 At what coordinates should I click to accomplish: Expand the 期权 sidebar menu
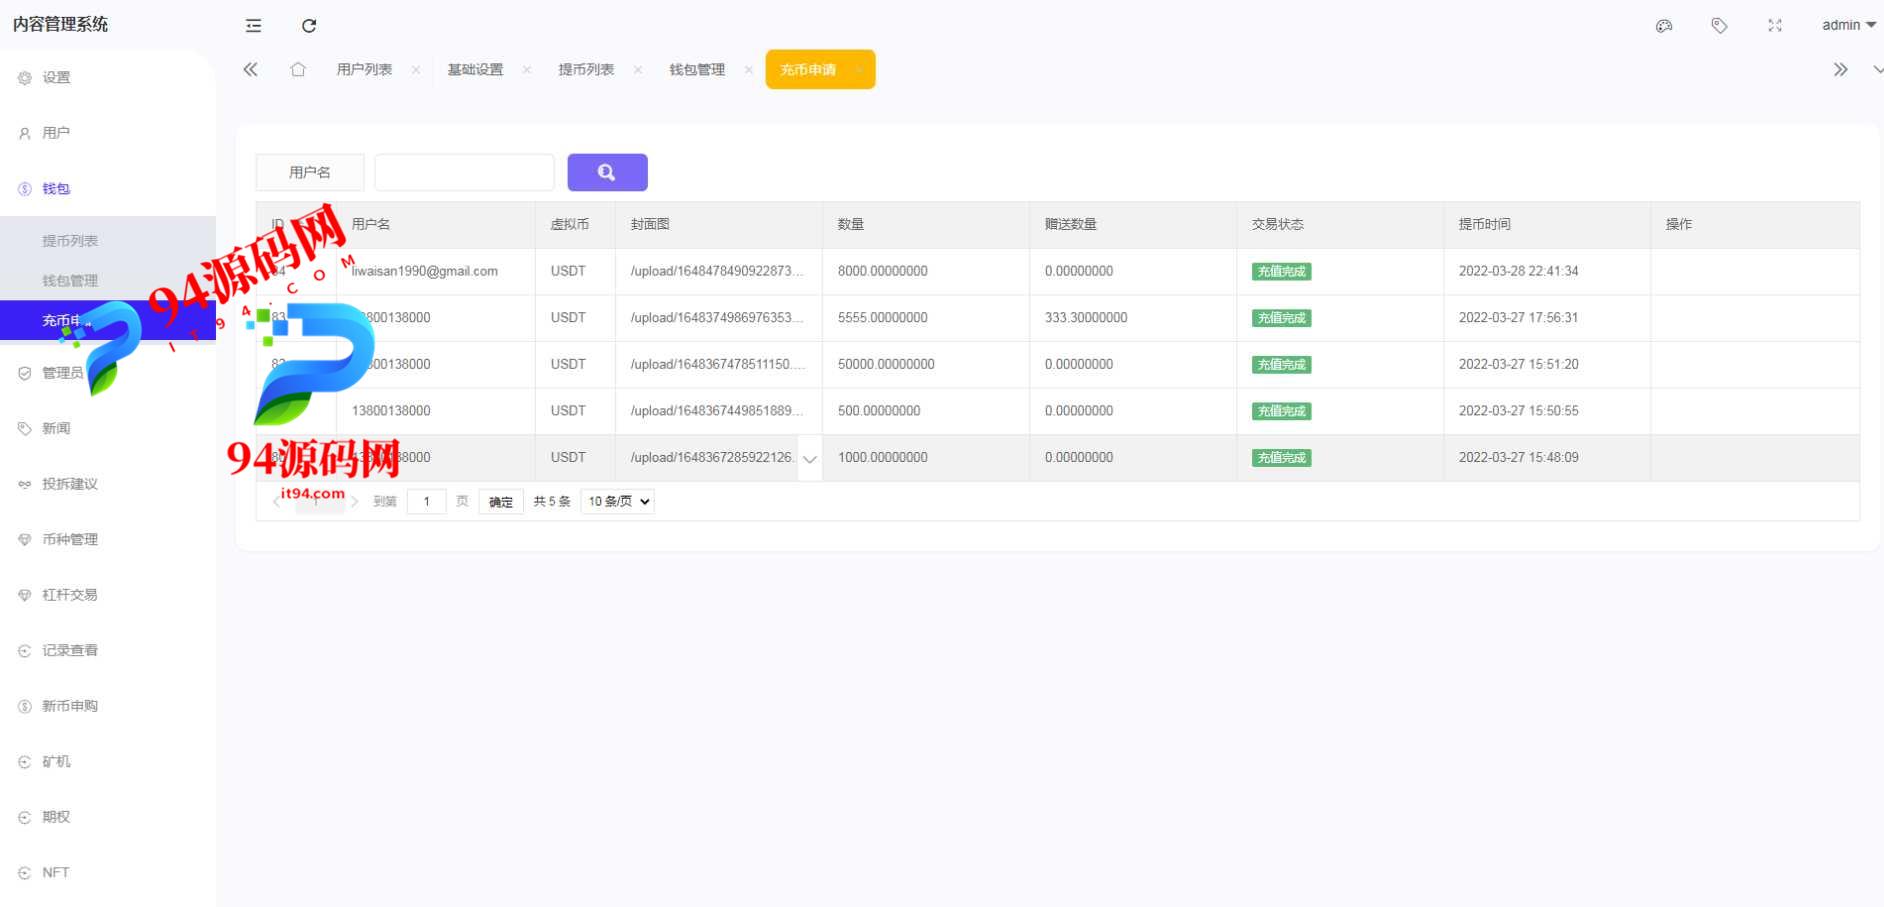point(108,817)
